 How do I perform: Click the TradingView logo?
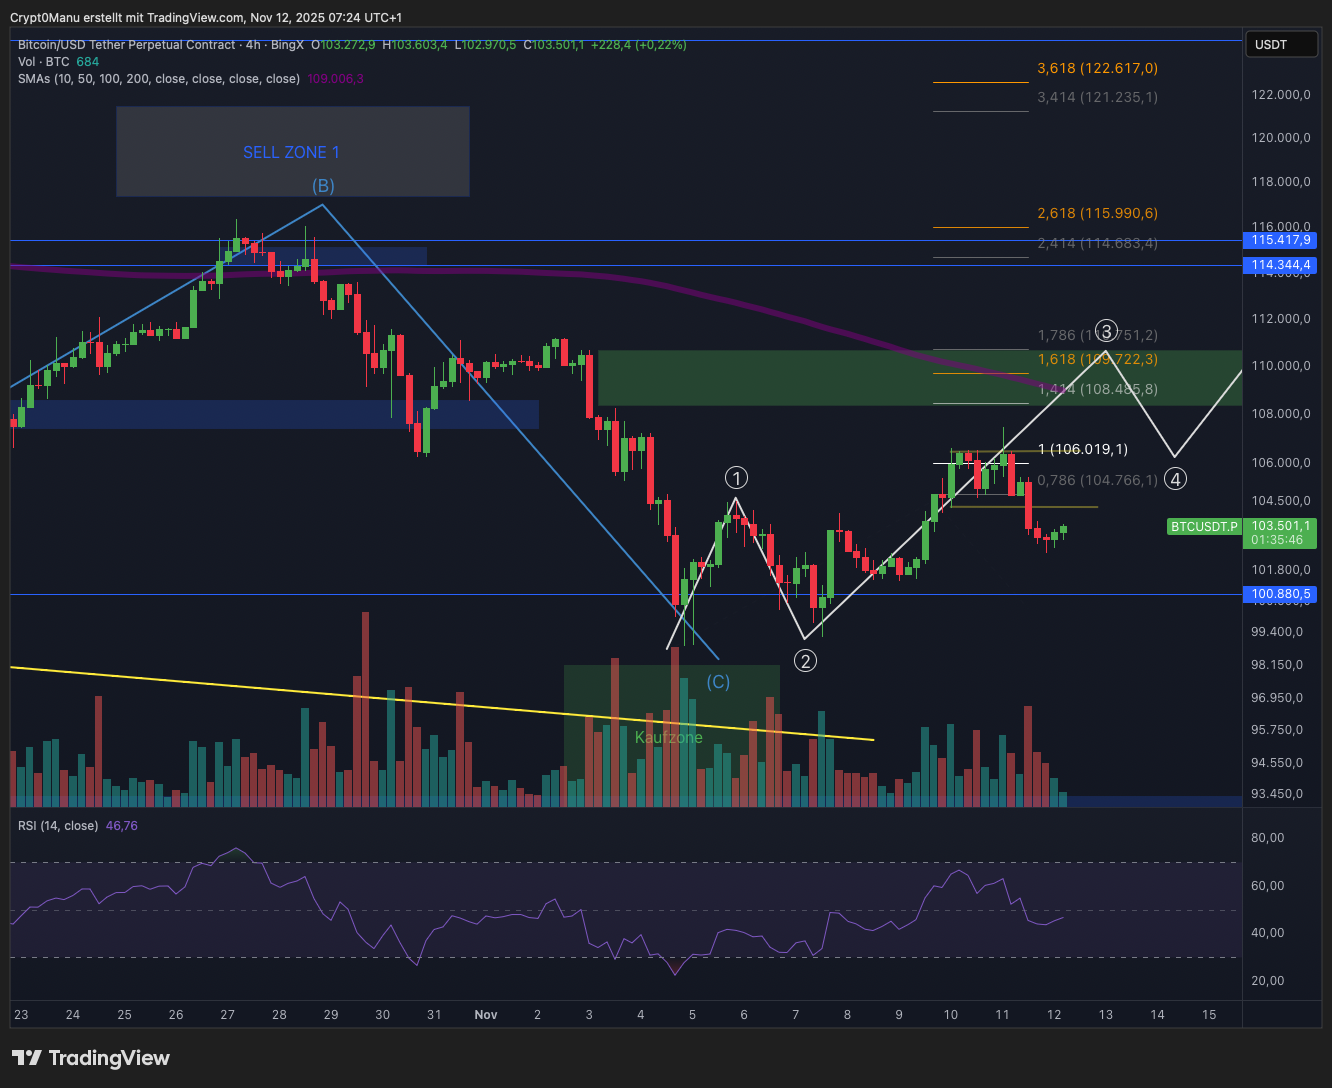[x=91, y=1058]
